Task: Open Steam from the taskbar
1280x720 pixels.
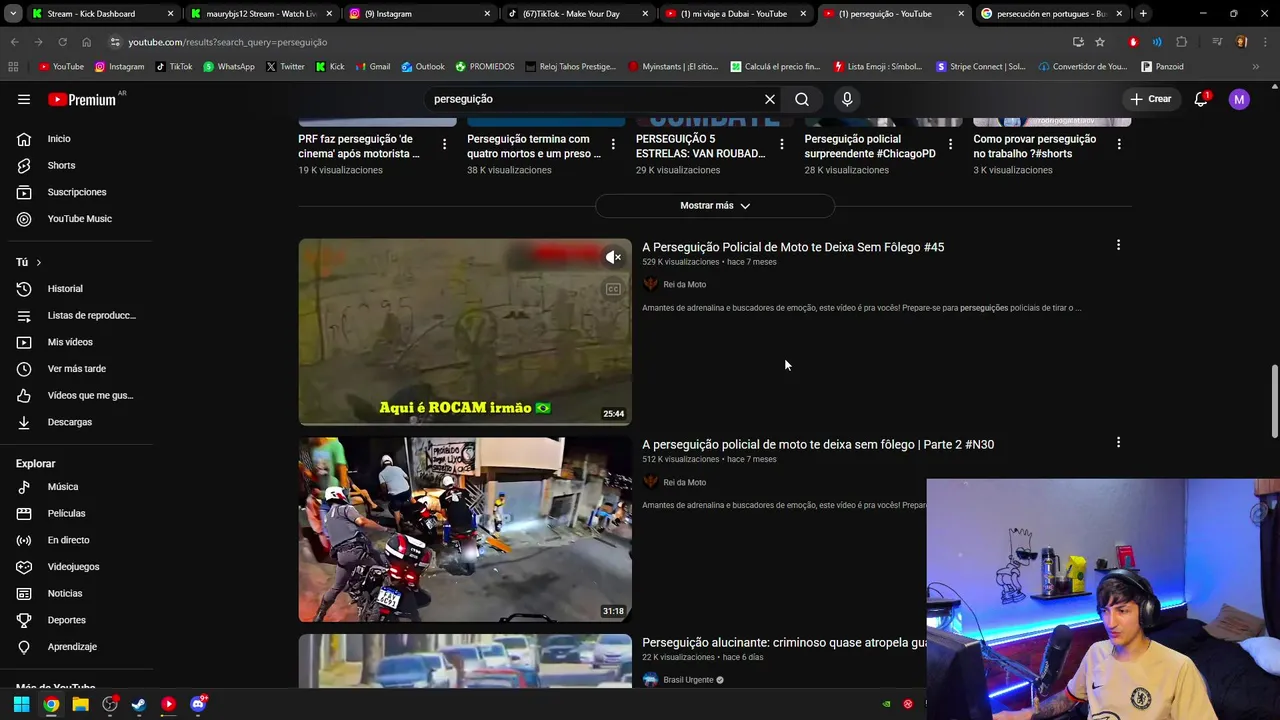Action: pos(138,704)
